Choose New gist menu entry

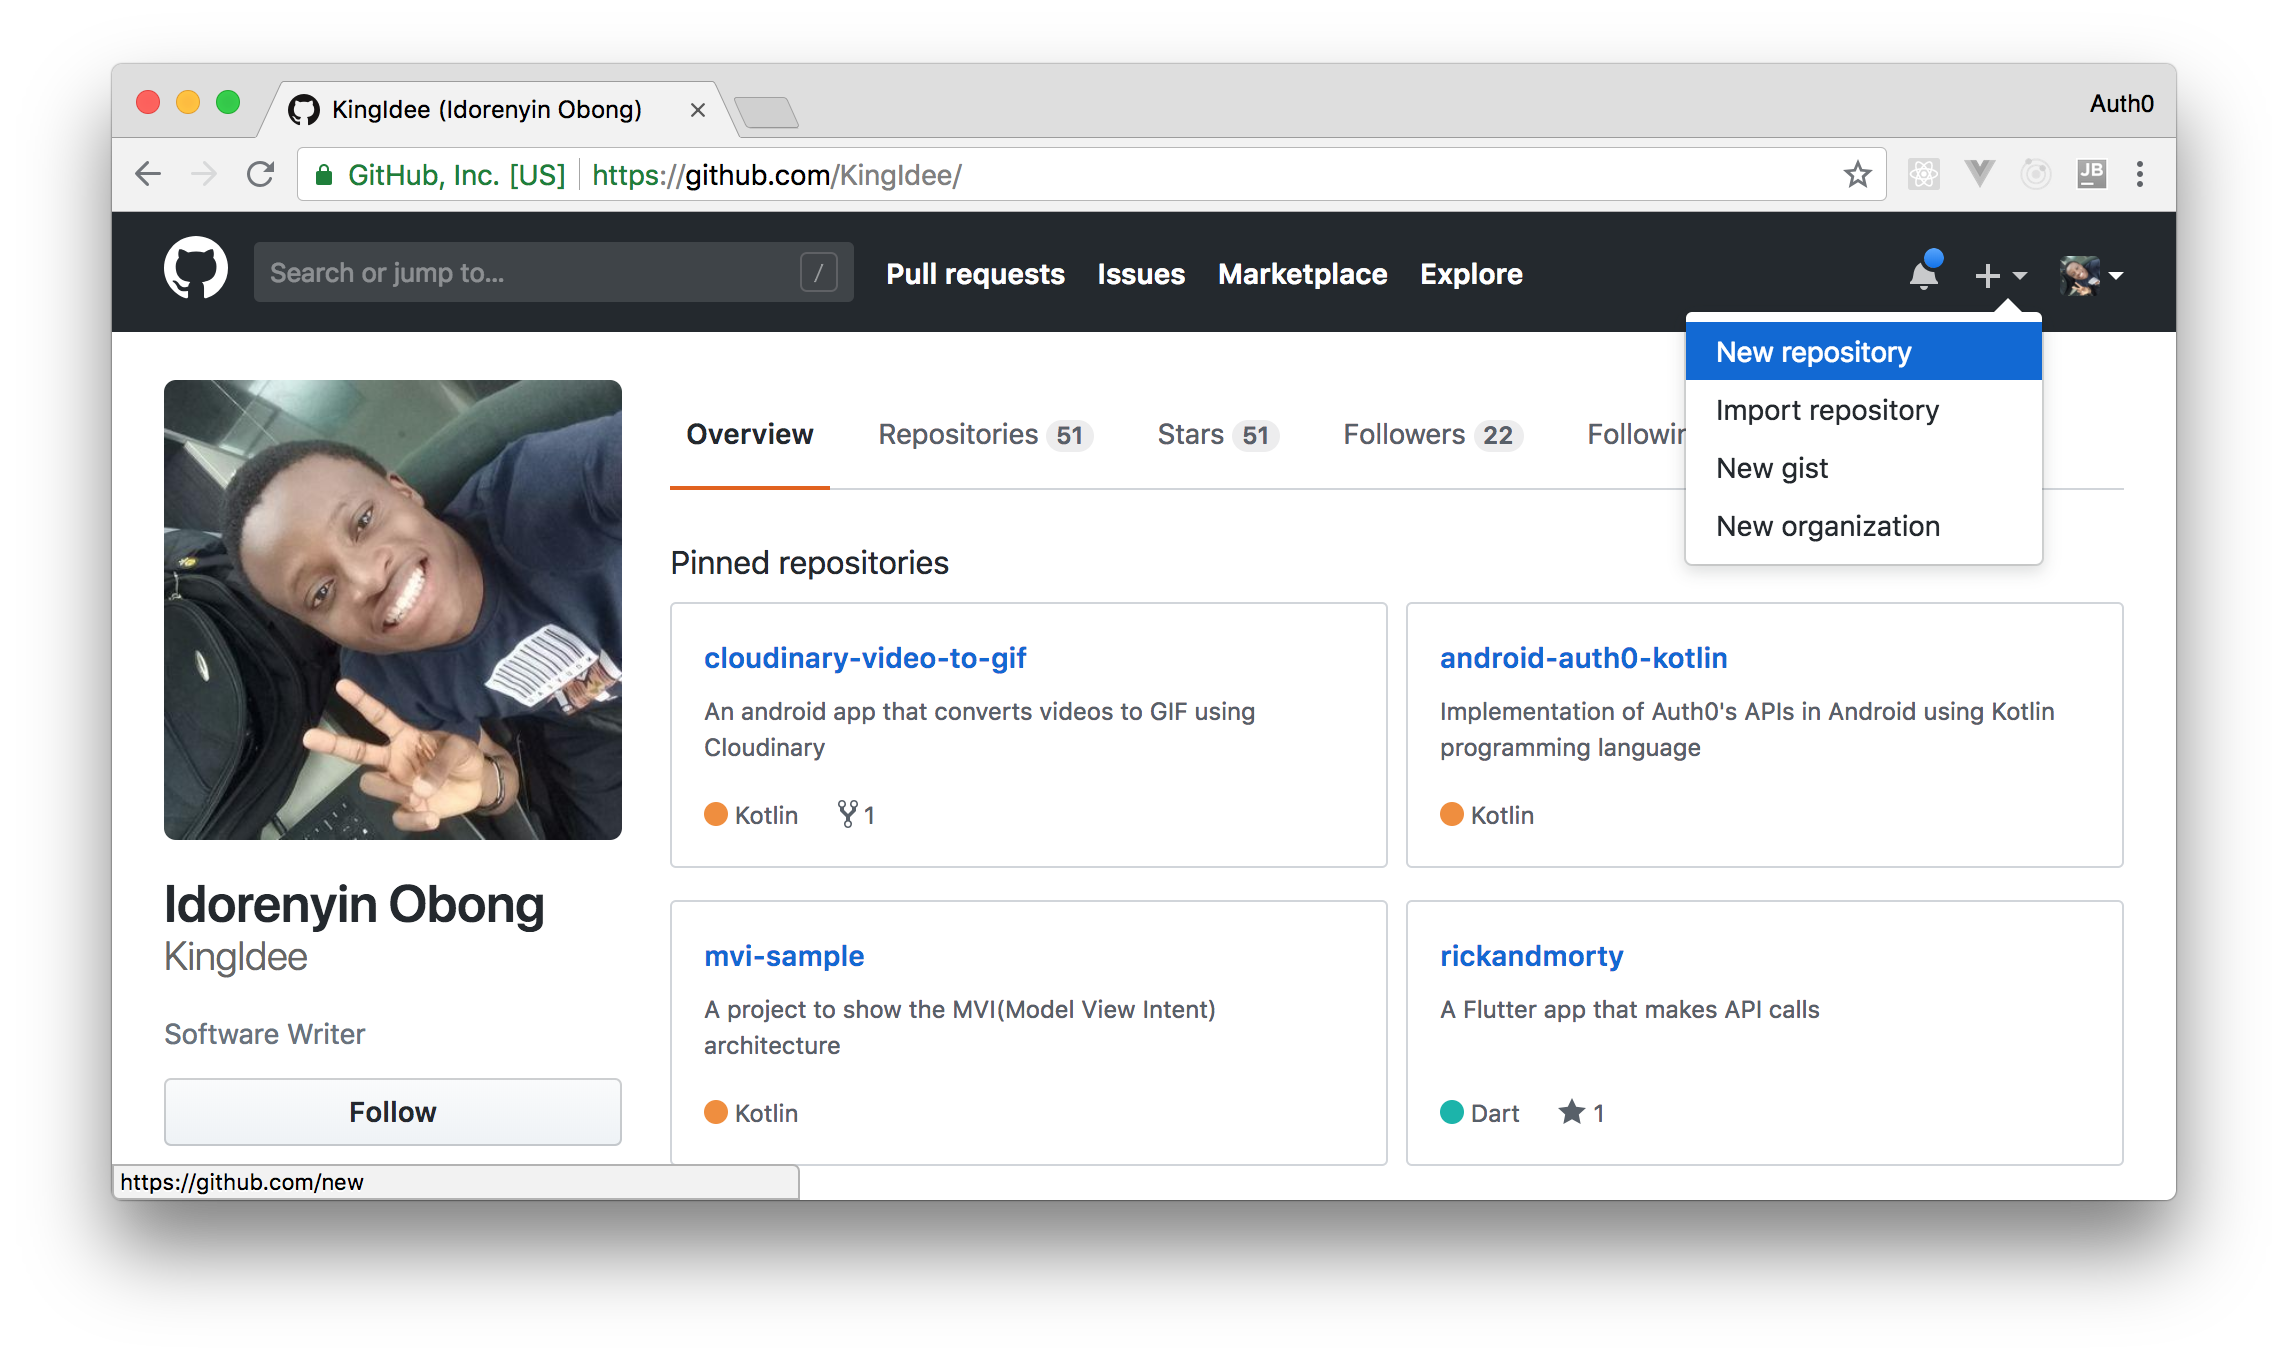click(1772, 468)
